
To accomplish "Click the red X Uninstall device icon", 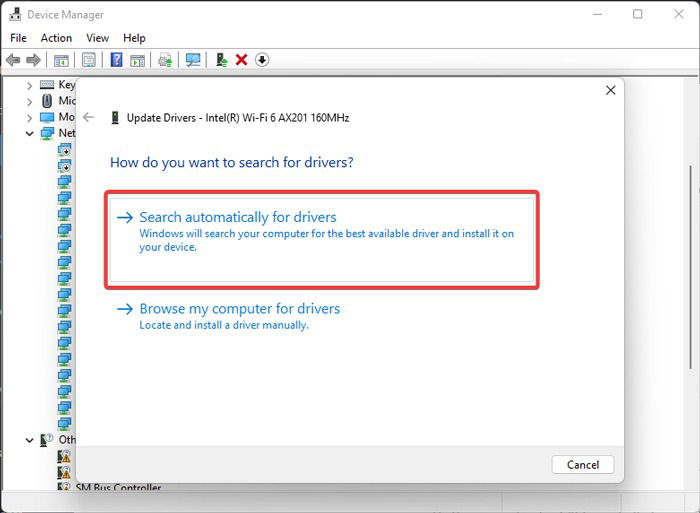I will (242, 59).
